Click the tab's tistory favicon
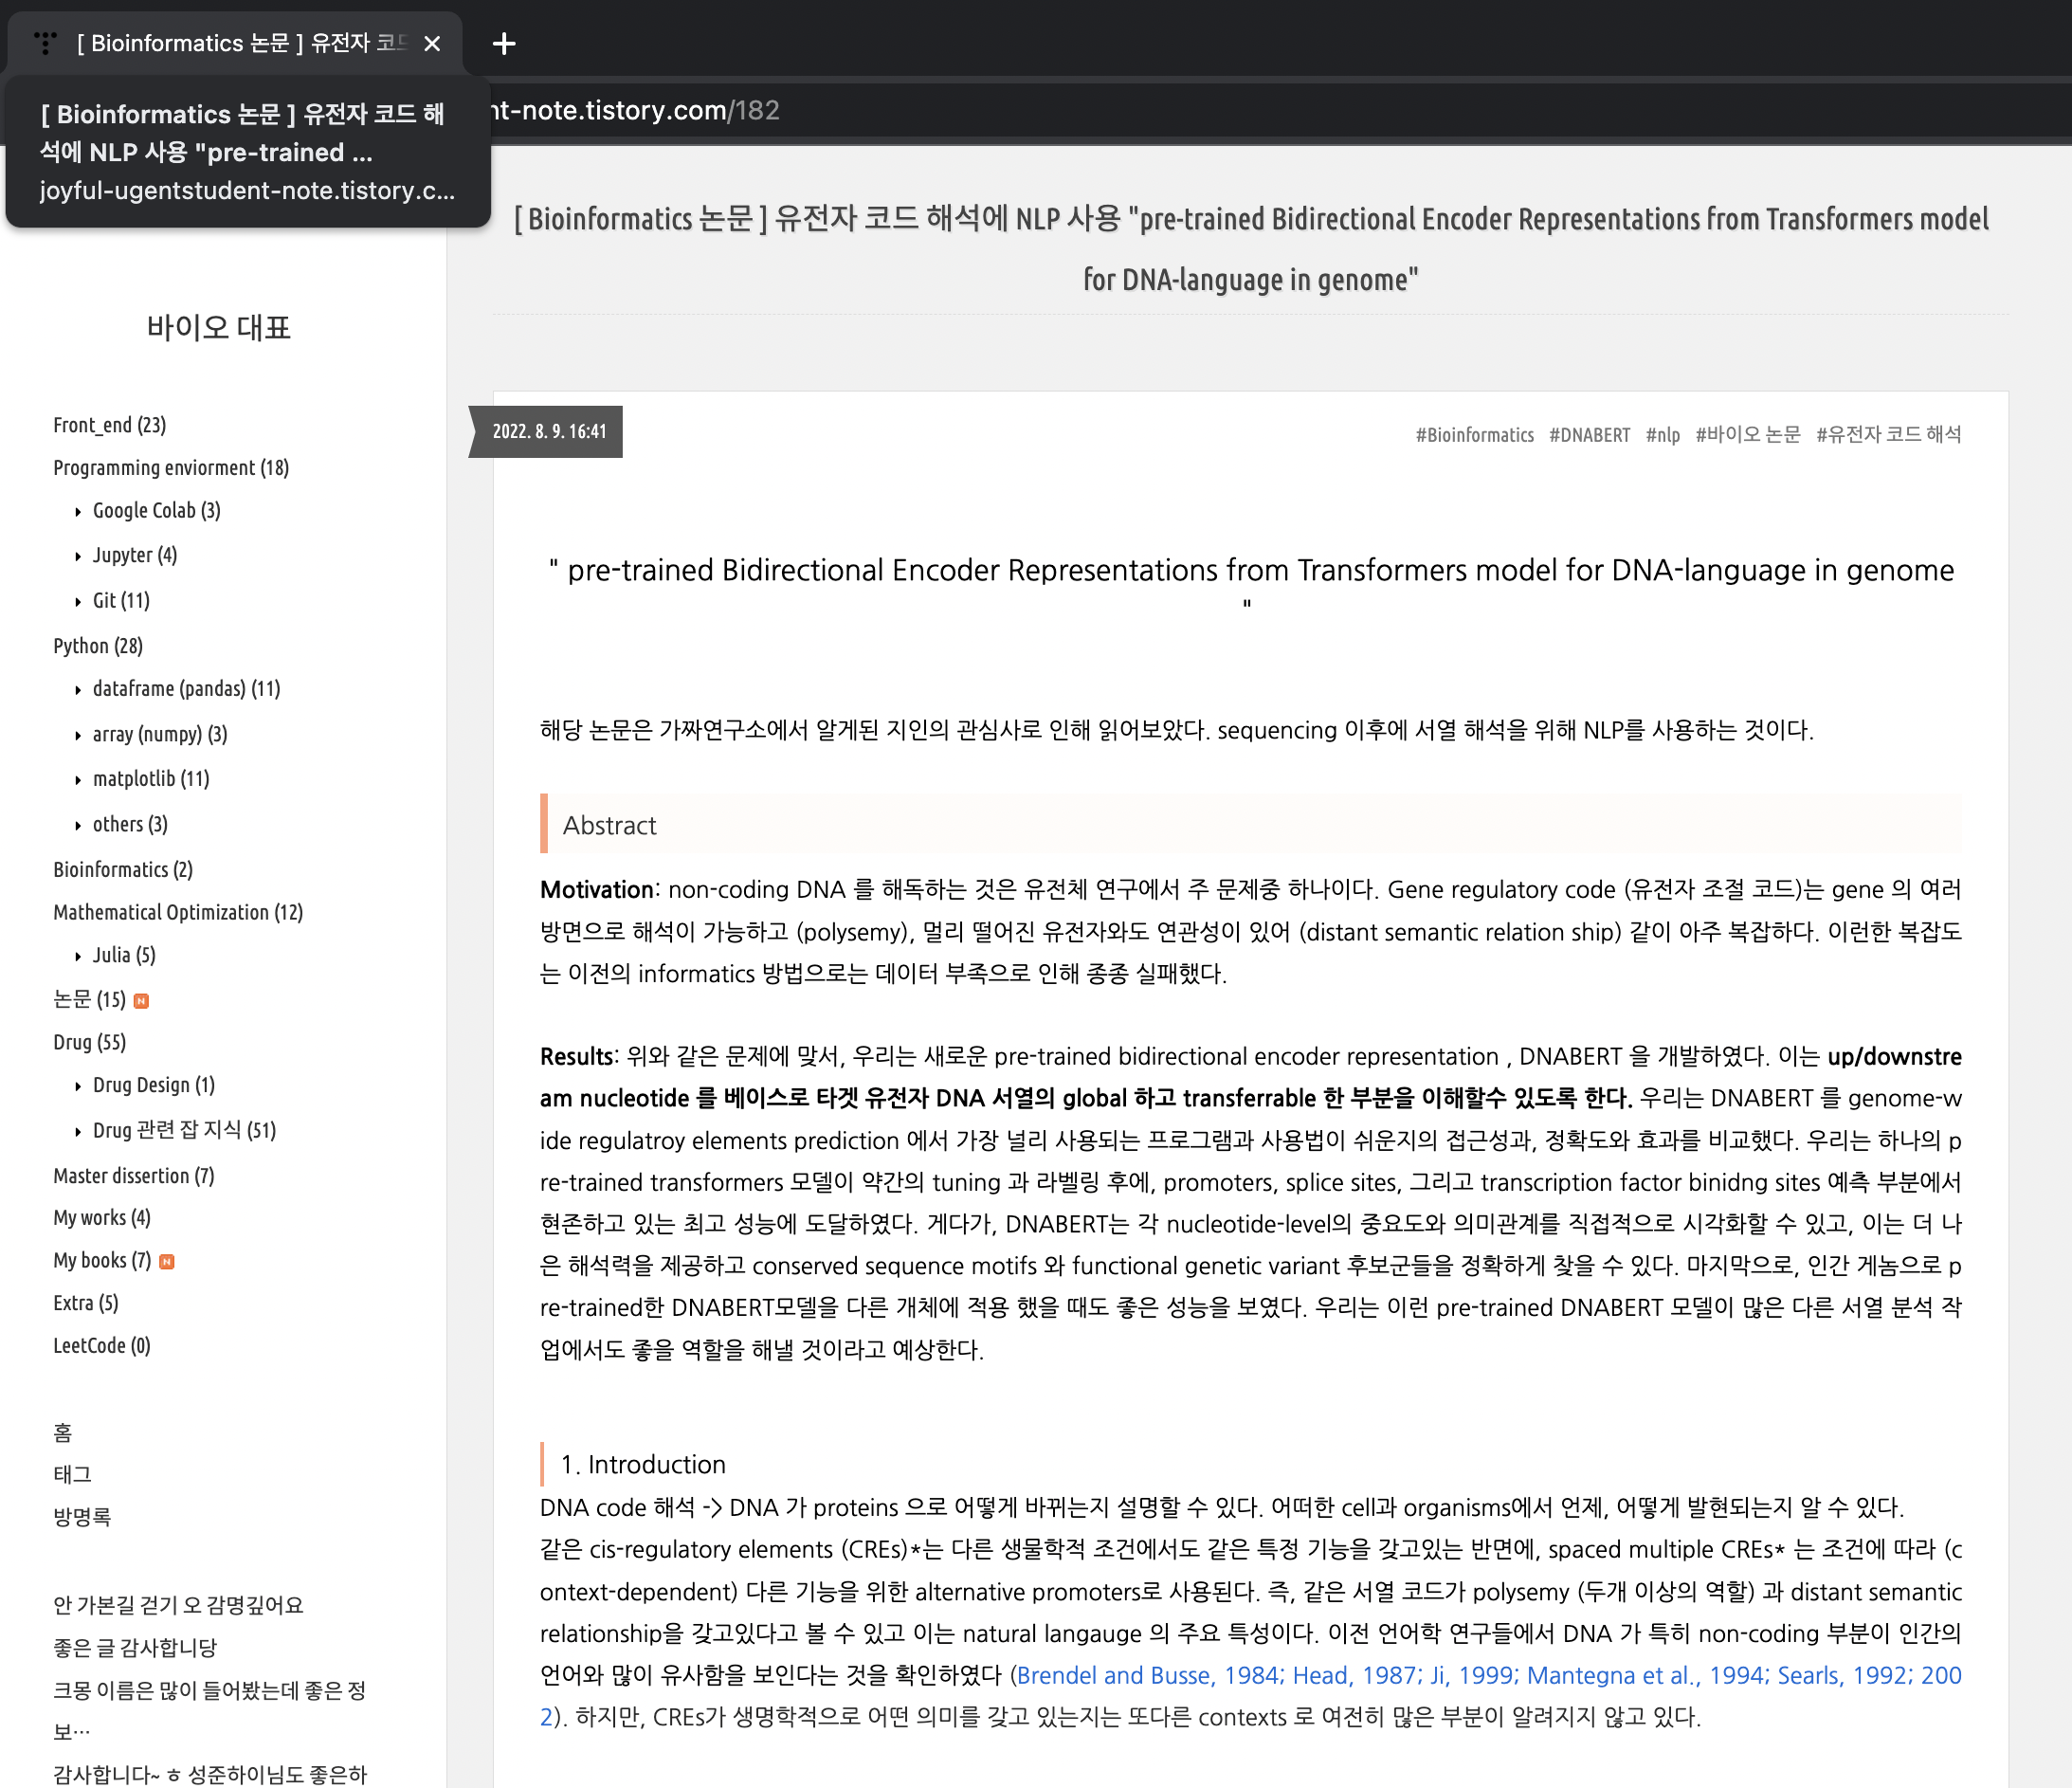 (45, 43)
